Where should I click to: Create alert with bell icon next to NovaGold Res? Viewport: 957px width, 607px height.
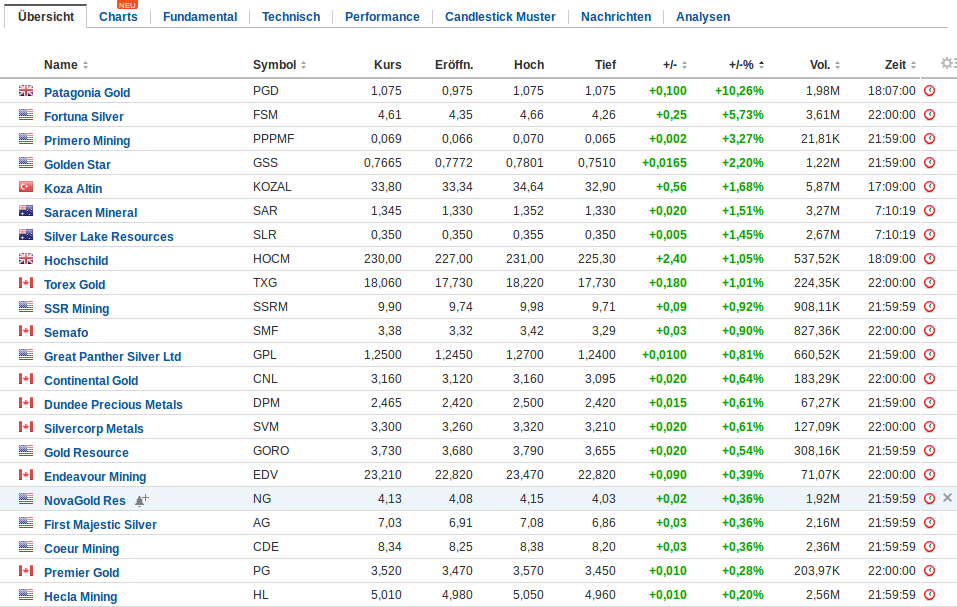pyautogui.click(x=142, y=500)
